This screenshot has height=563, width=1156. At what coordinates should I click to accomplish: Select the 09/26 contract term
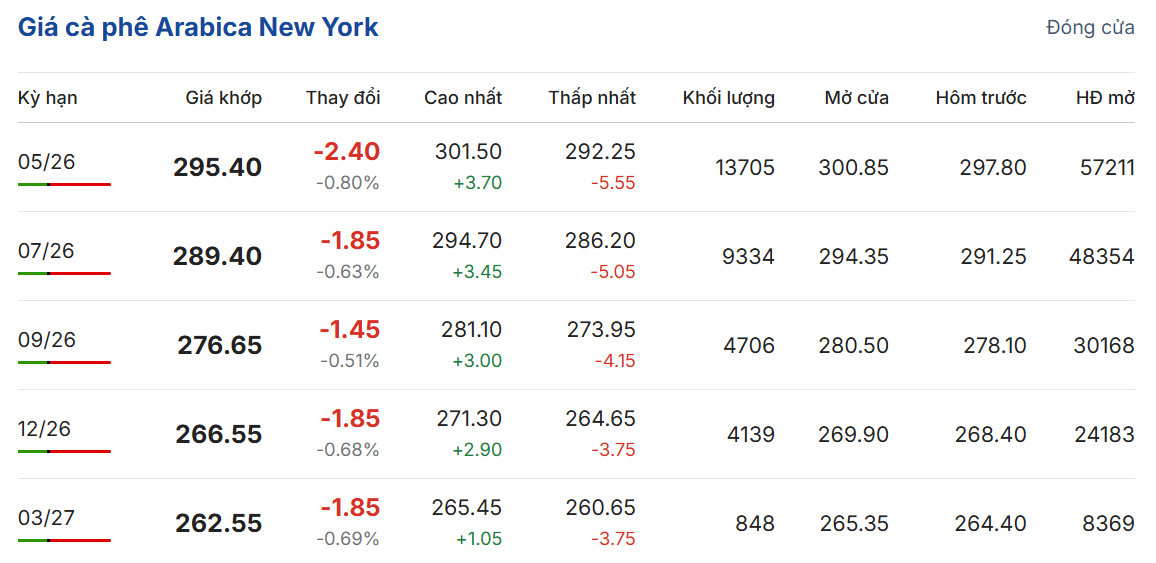47,340
